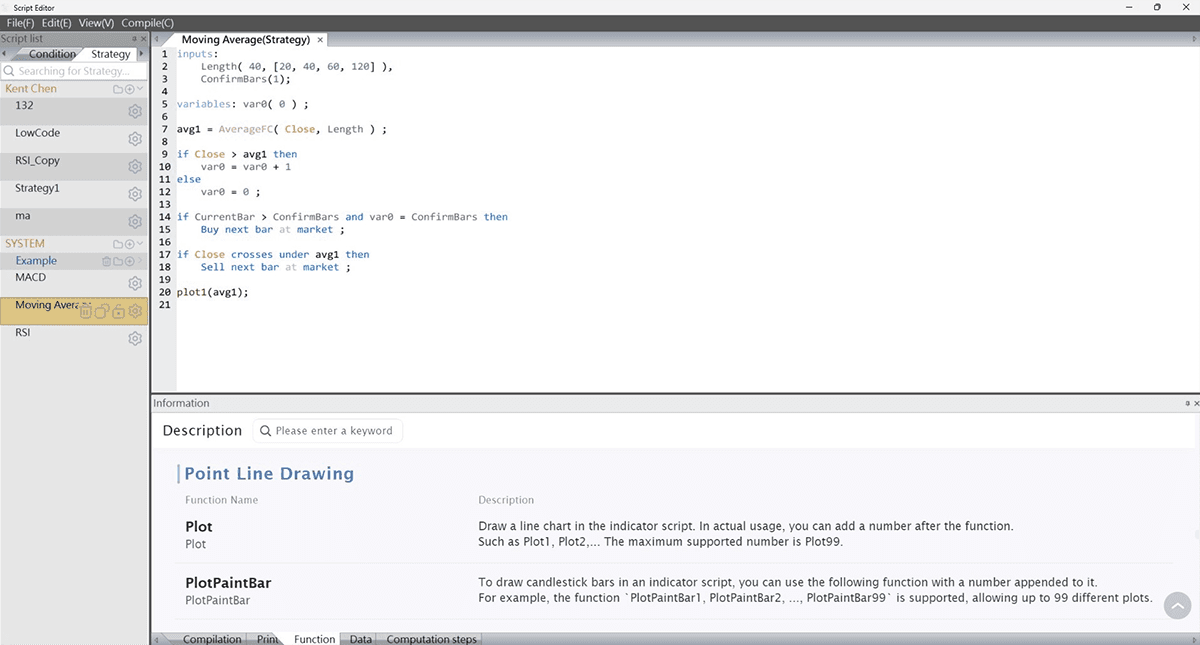Click the lock icon on Moving Average item
Image resolution: width=1200 pixels, height=645 pixels.
pos(118,312)
